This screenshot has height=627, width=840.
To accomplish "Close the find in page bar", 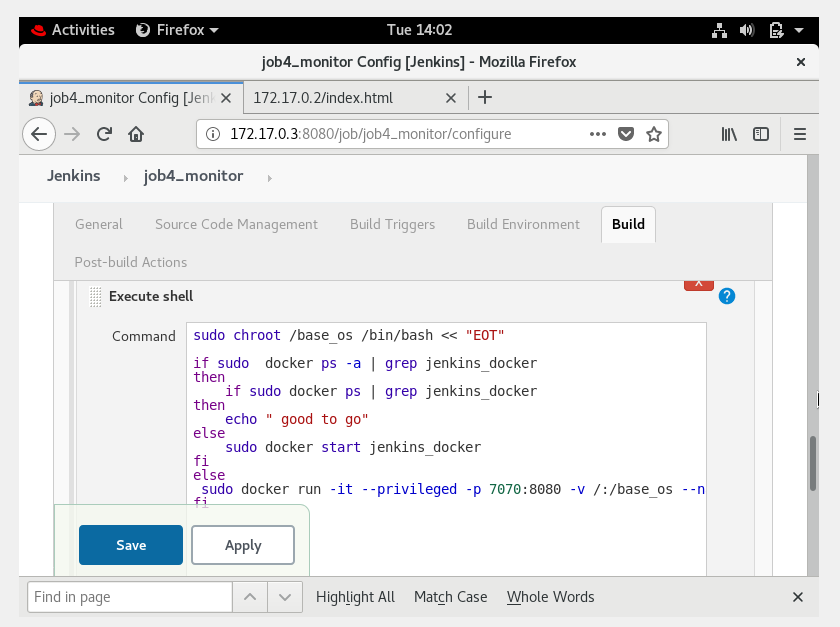I will click(x=798, y=597).
